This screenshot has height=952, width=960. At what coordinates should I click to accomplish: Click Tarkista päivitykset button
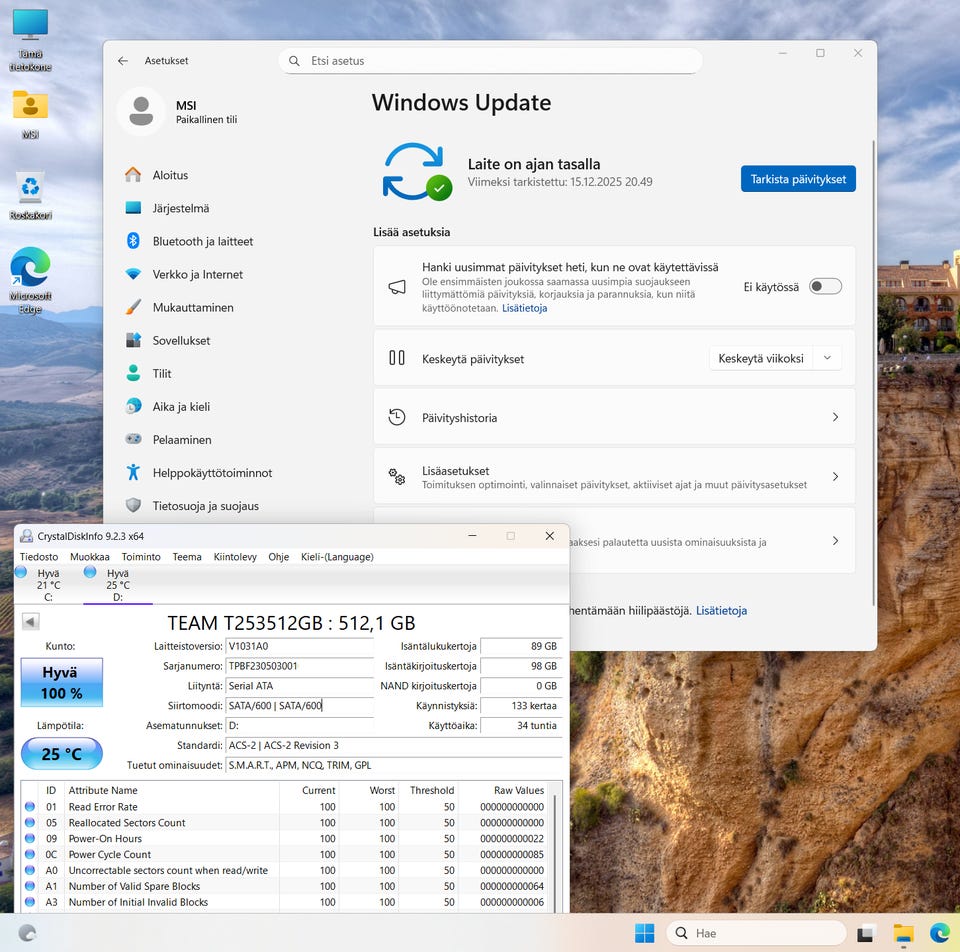(x=798, y=179)
